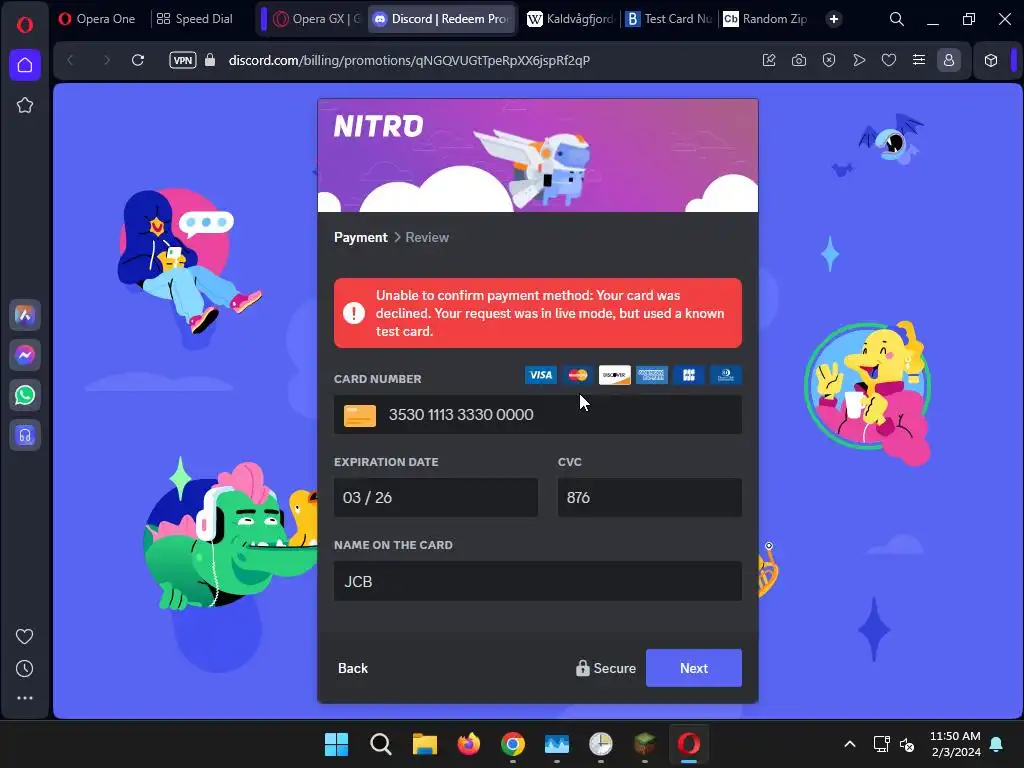Open the My Flow send arrow icon
The height and width of the screenshot is (768, 1024).
pyautogui.click(x=859, y=60)
